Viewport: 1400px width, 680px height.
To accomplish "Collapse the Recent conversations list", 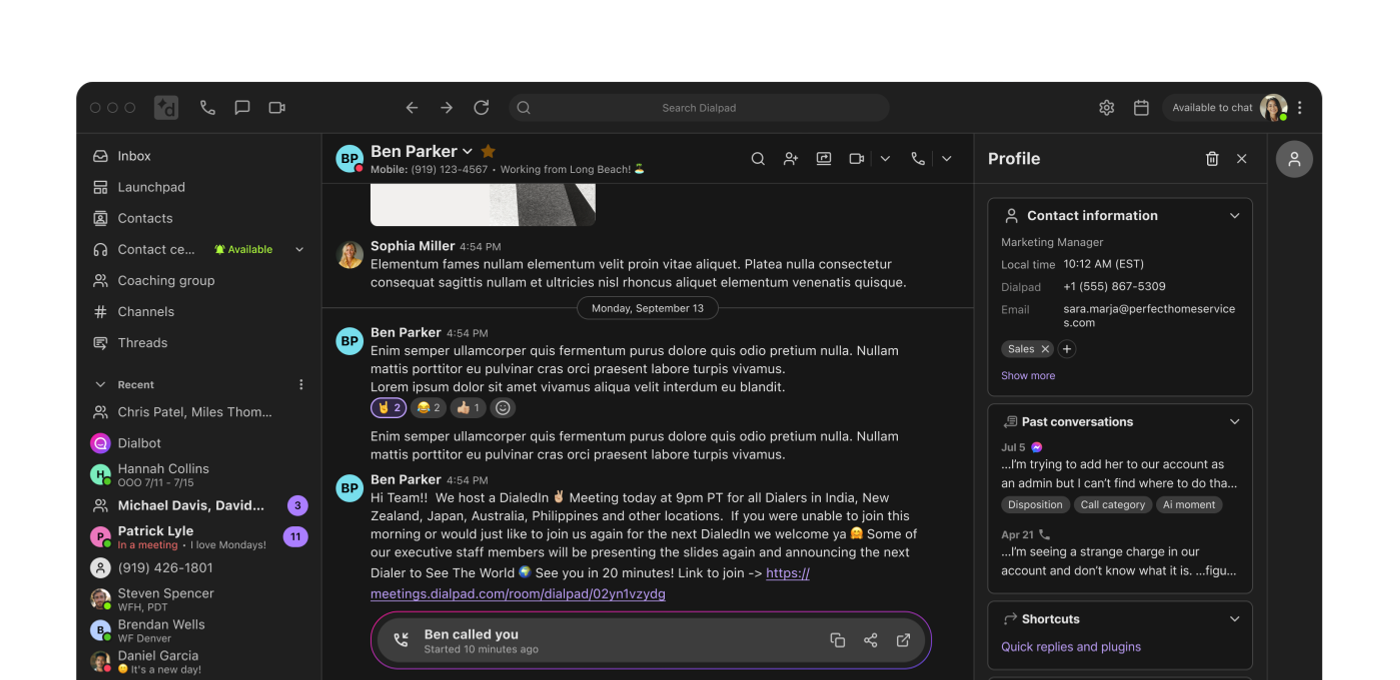I will [100, 385].
